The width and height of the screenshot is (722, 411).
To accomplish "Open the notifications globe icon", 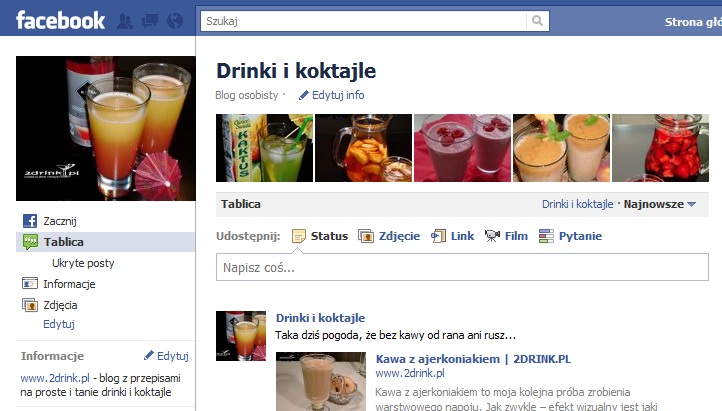I will click(175, 21).
